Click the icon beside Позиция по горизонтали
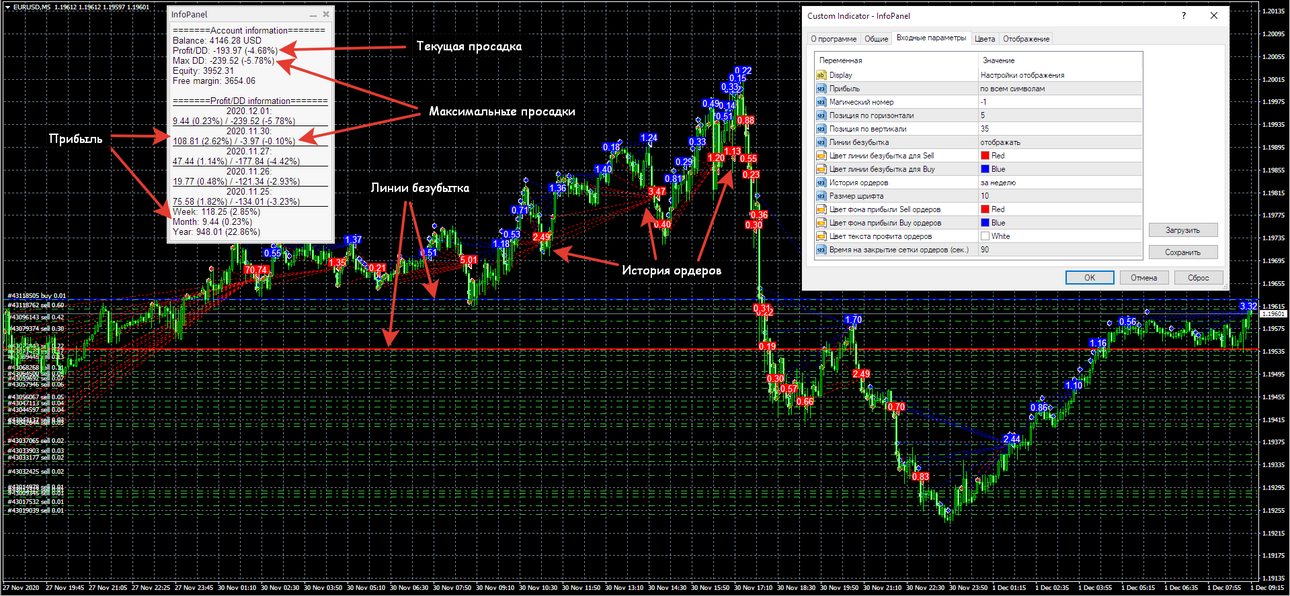The width and height of the screenshot is (1290, 596). [x=821, y=115]
